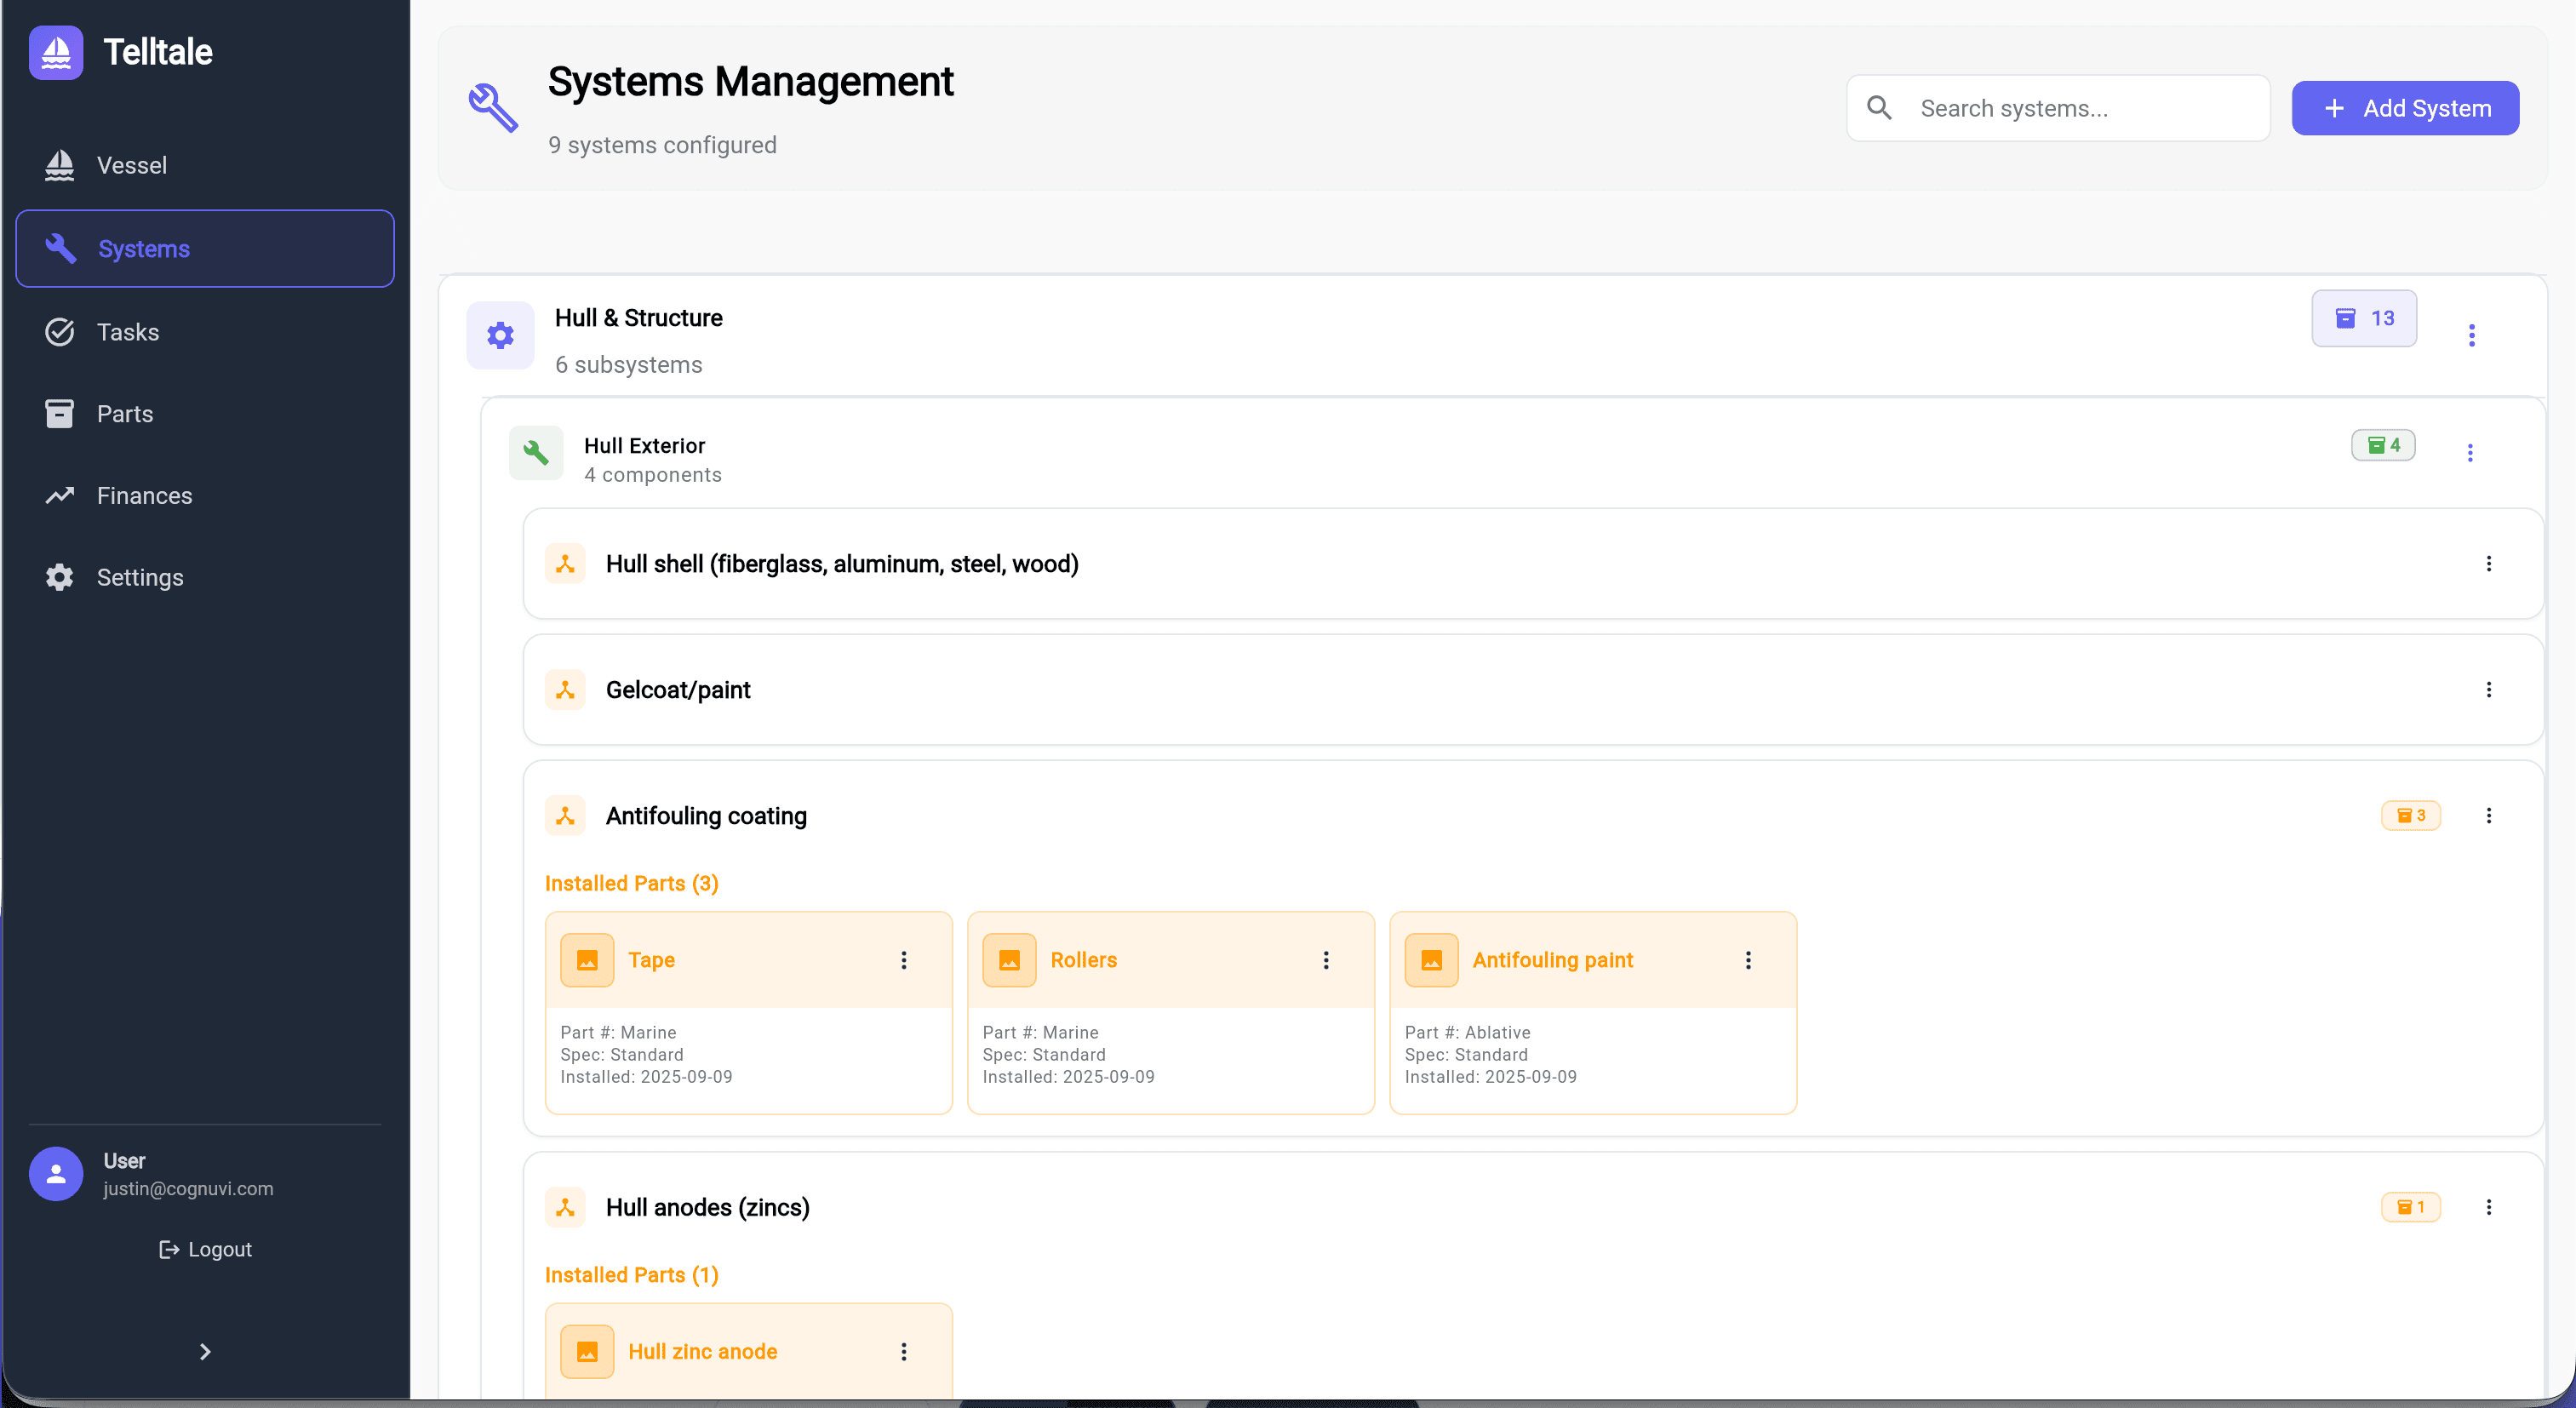Viewport: 2576px width, 1408px height.
Task: Log out of the application
Action: [x=205, y=1249]
